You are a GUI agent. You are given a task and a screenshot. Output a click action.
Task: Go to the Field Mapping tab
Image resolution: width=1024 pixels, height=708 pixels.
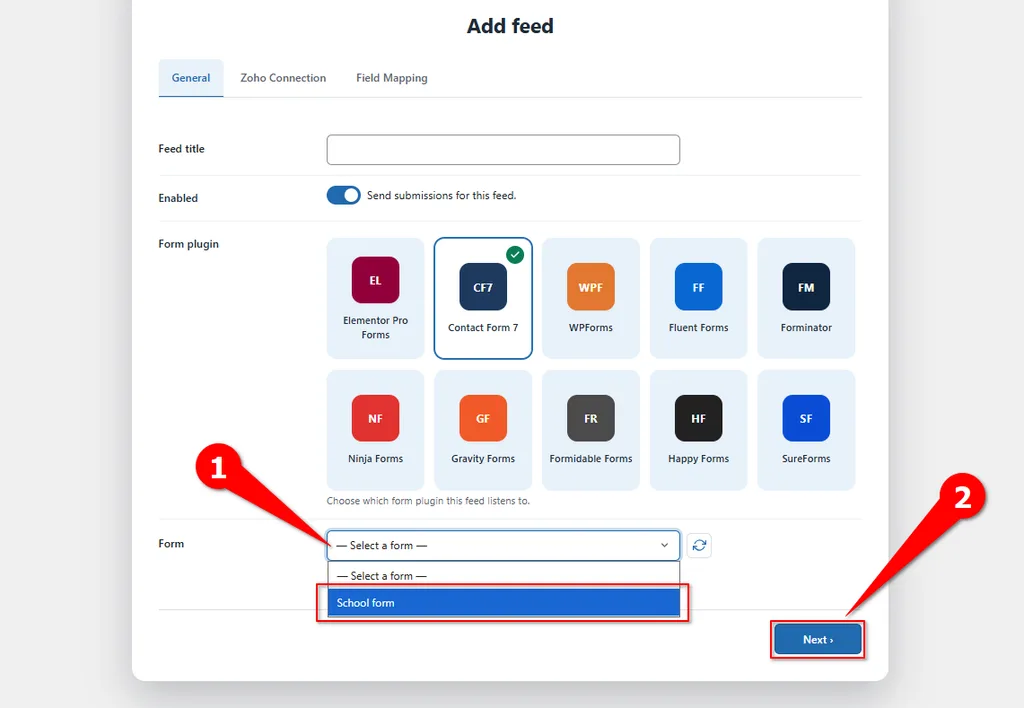(392, 78)
